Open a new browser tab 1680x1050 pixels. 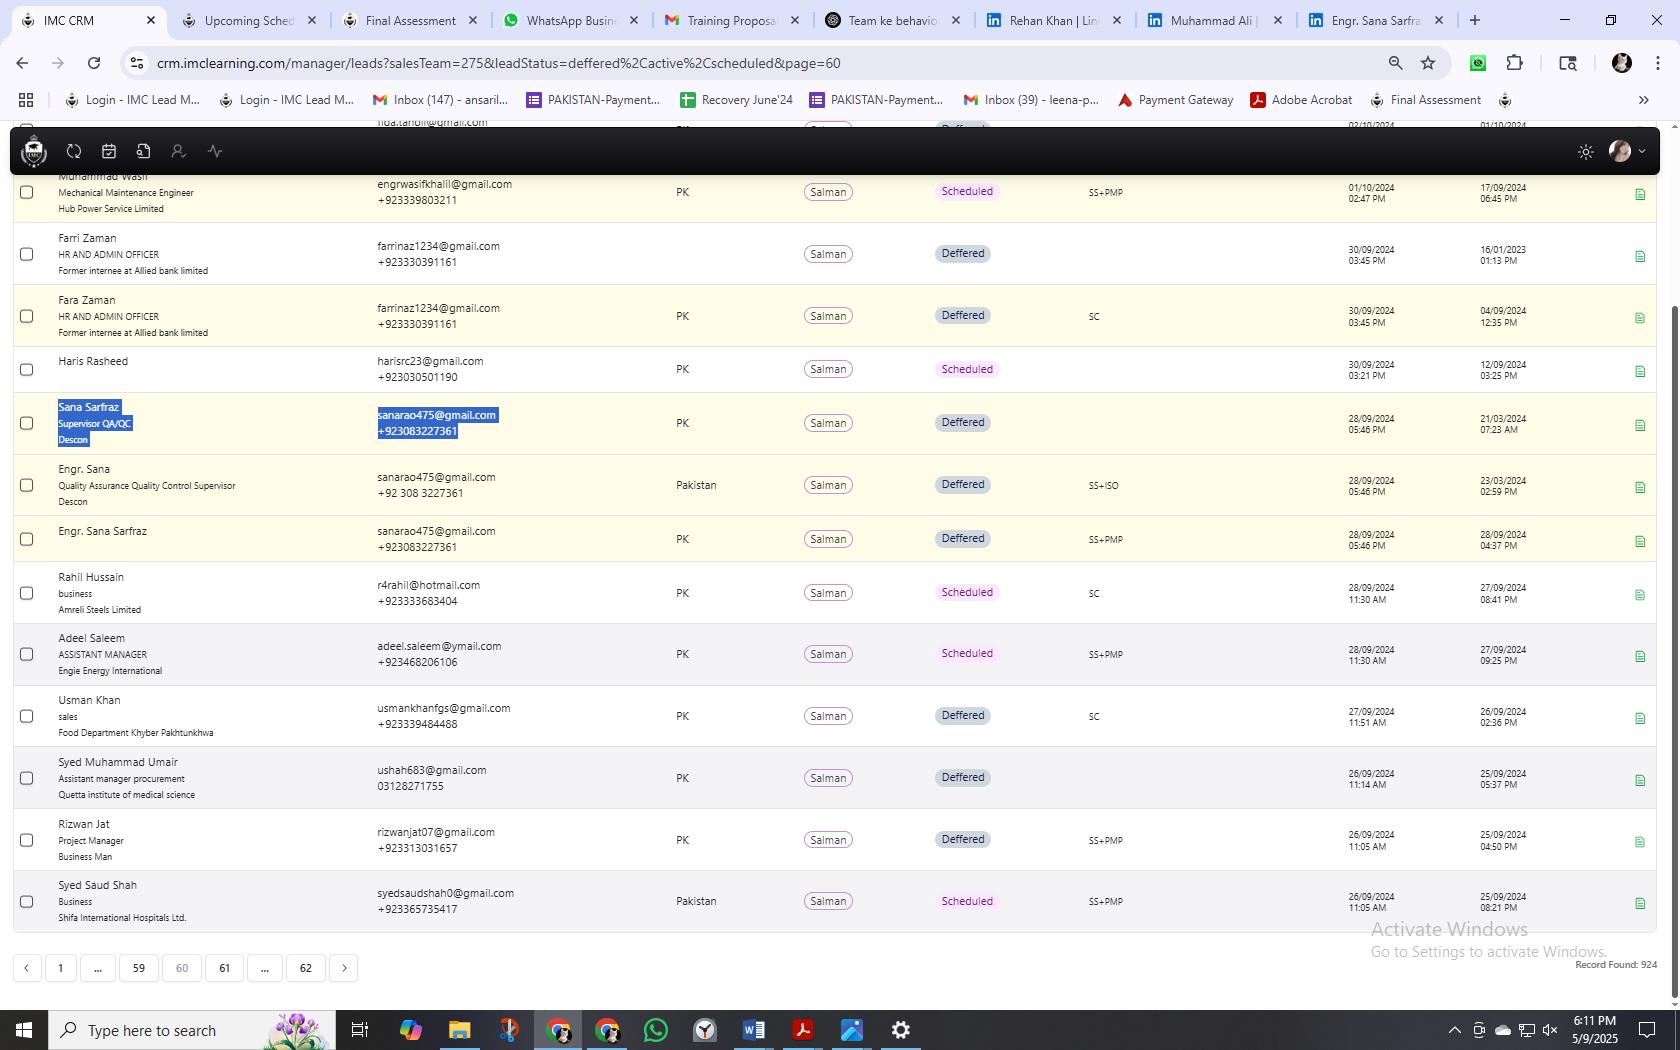[1474, 20]
